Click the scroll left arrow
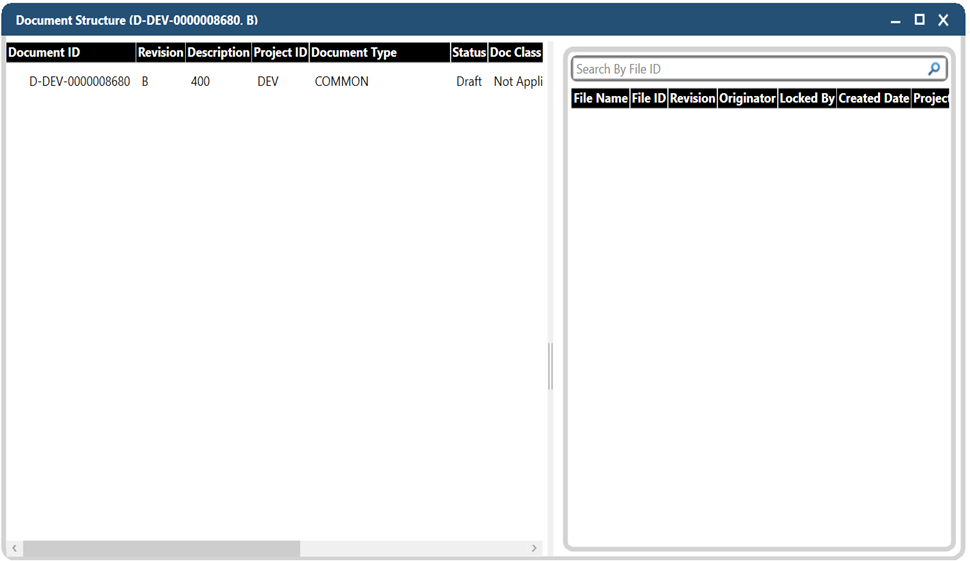This screenshot has height=561, width=970. (x=14, y=549)
